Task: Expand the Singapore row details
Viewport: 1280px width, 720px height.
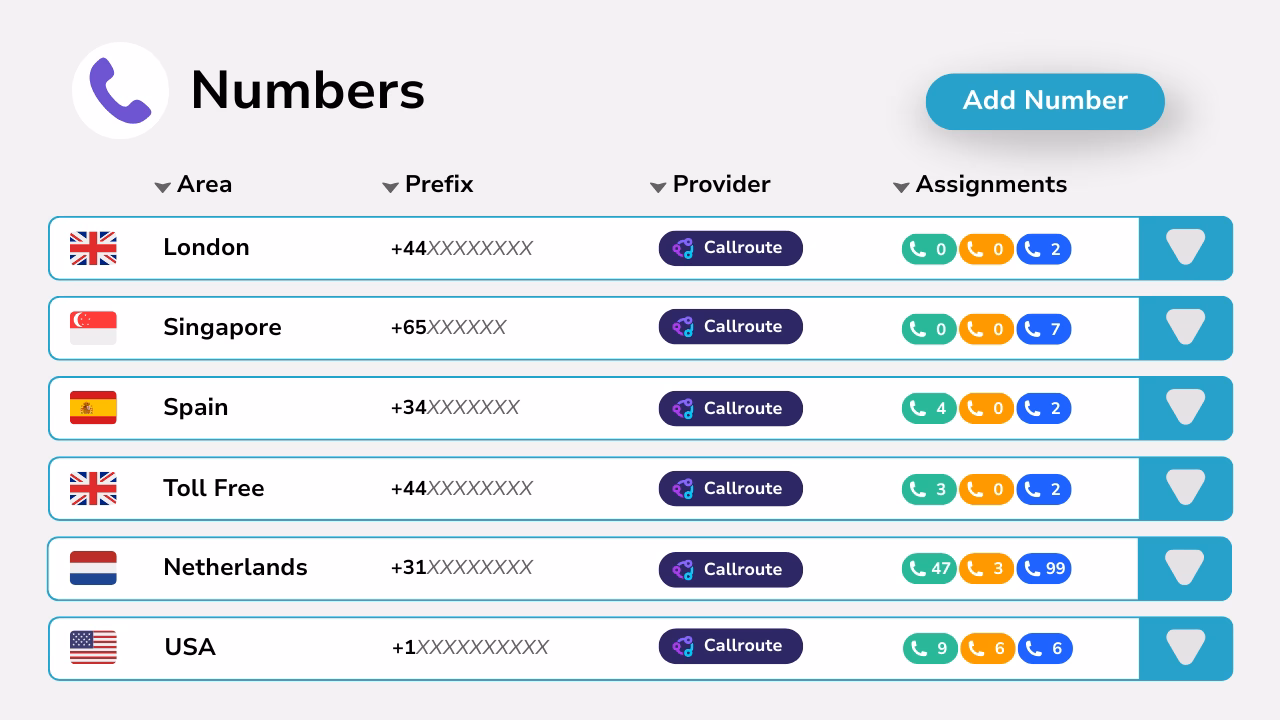Action: coord(1186,328)
